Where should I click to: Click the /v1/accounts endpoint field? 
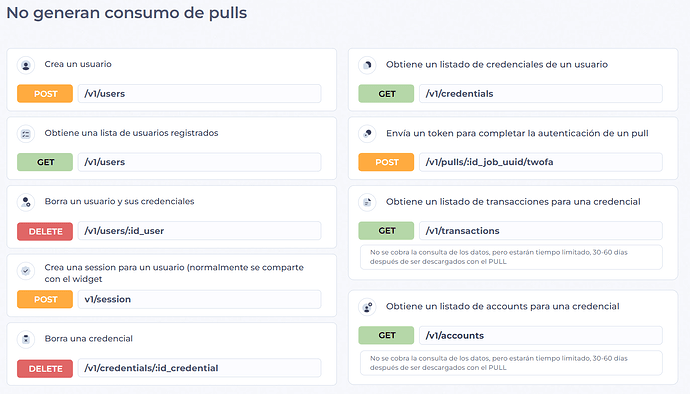(540, 335)
